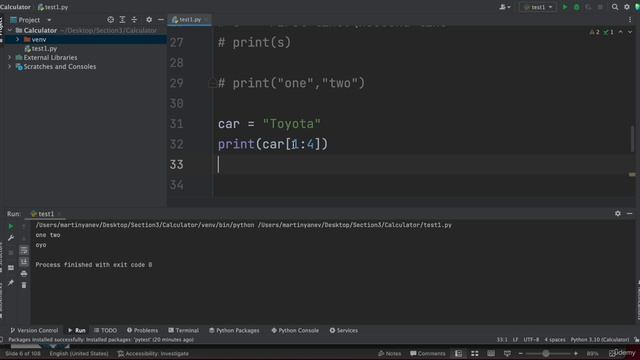Change the LF line separator in status bar
The width and height of the screenshot is (640, 360).
pos(516,340)
